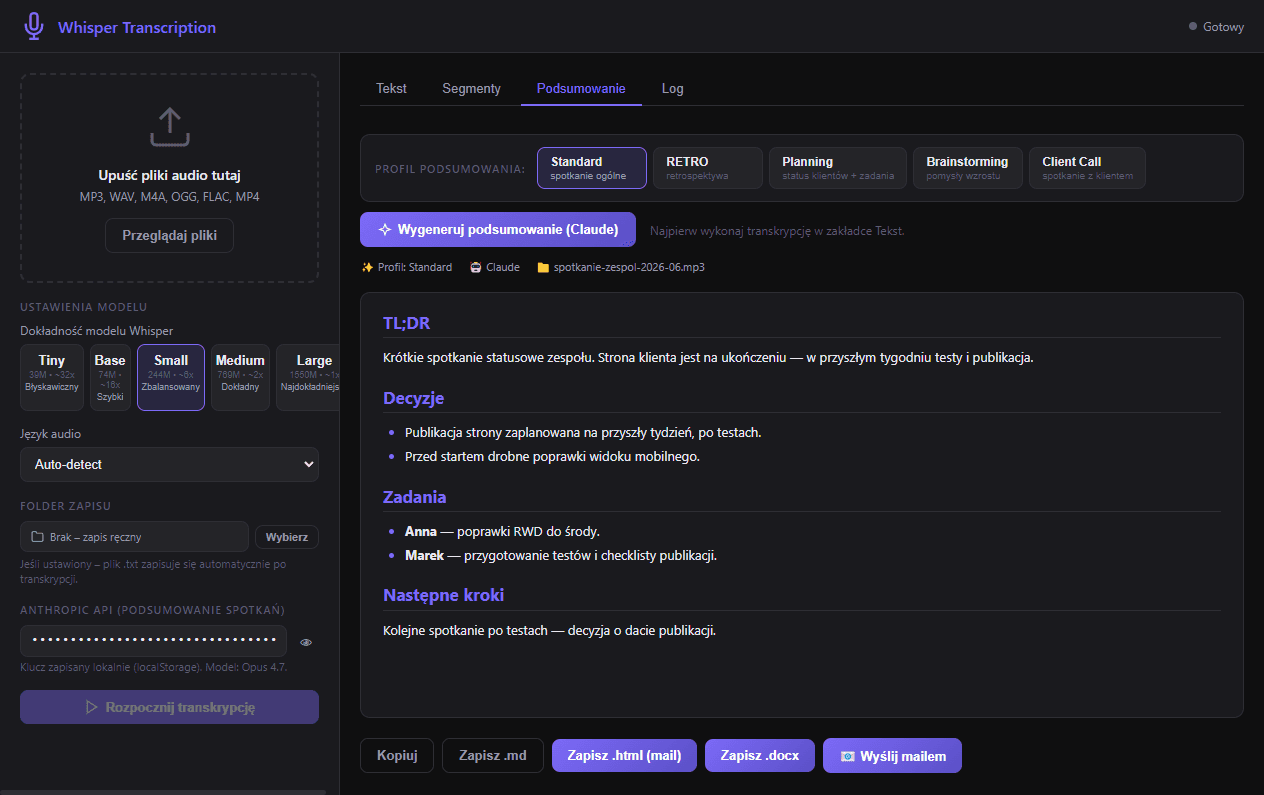Open the Podsumowanie tab
Viewport: 1264px width, 795px height.
tap(581, 88)
